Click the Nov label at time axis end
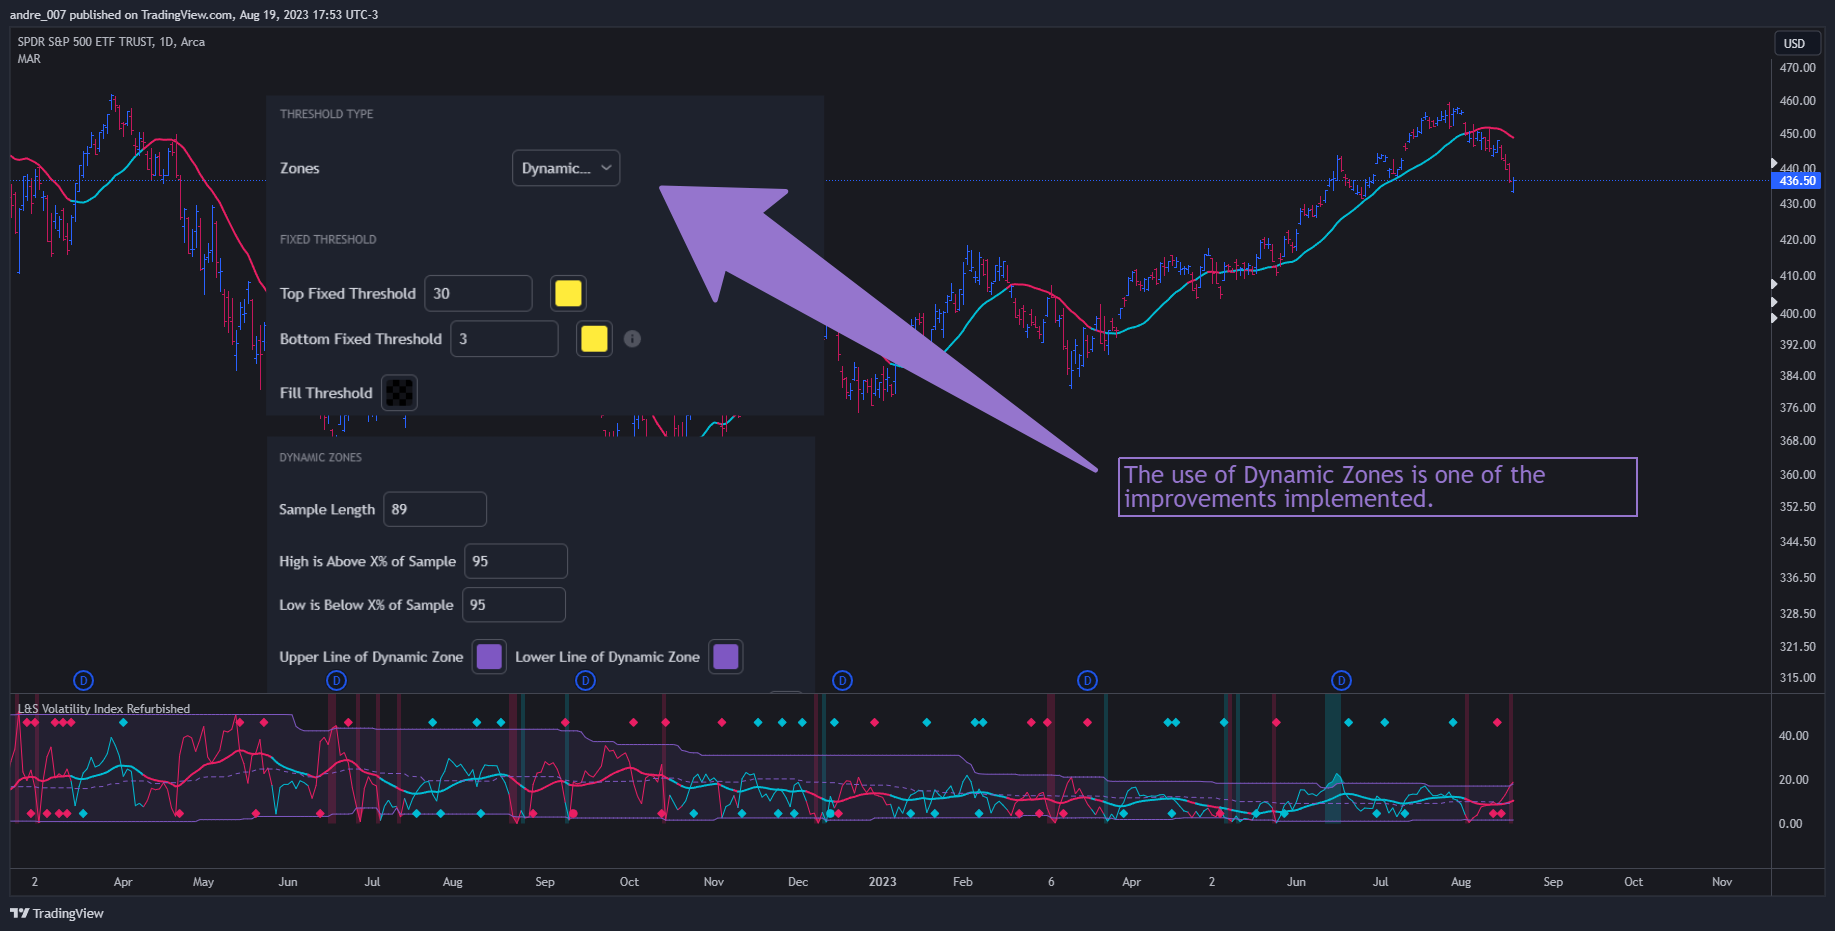This screenshot has height=931, width=1835. pyautogui.click(x=1722, y=882)
